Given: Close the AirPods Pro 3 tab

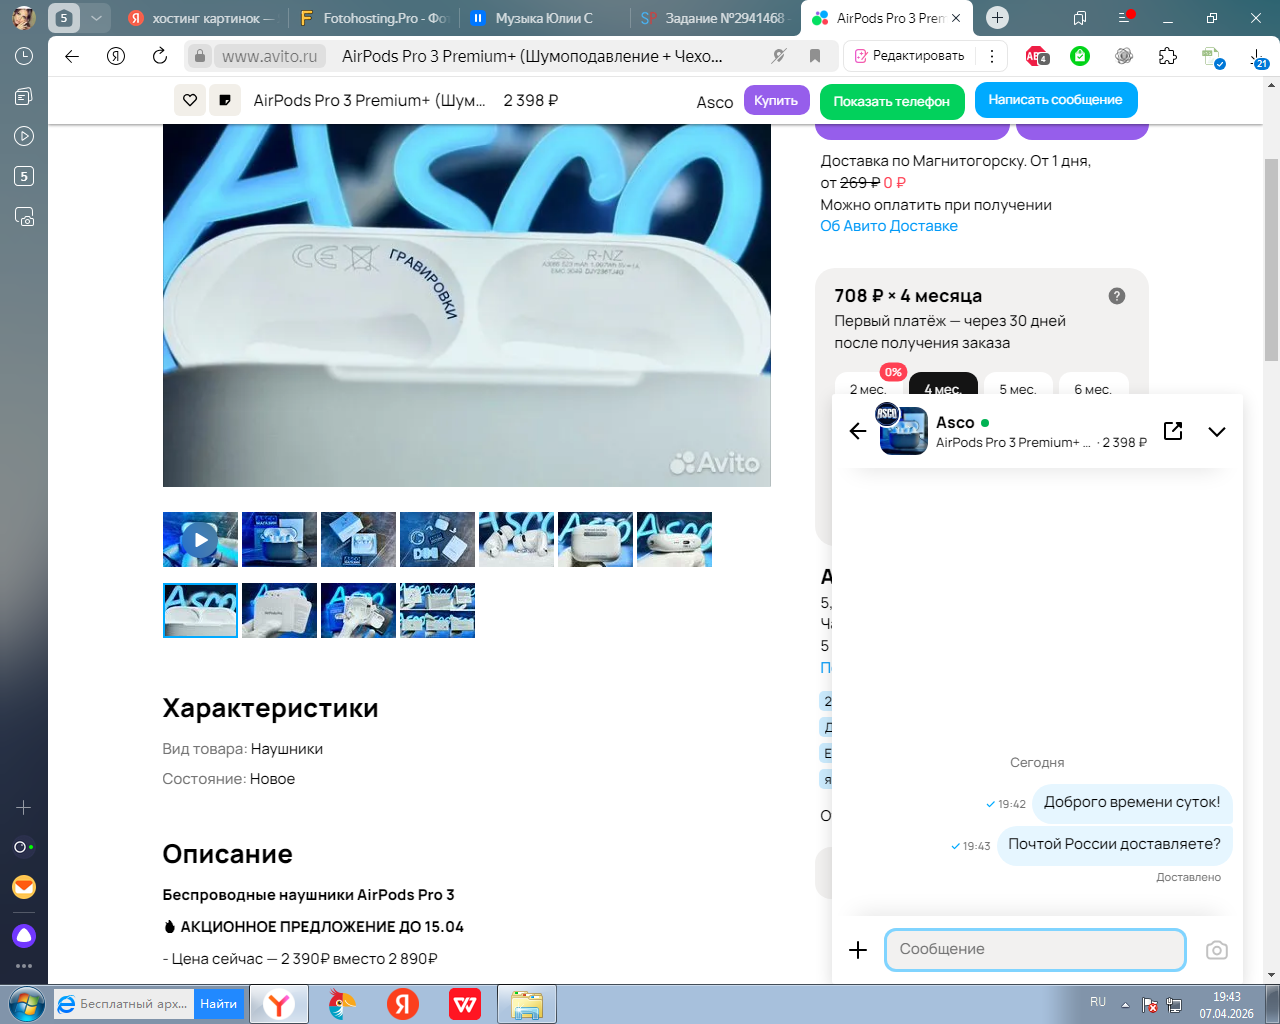Looking at the screenshot, I should [956, 18].
